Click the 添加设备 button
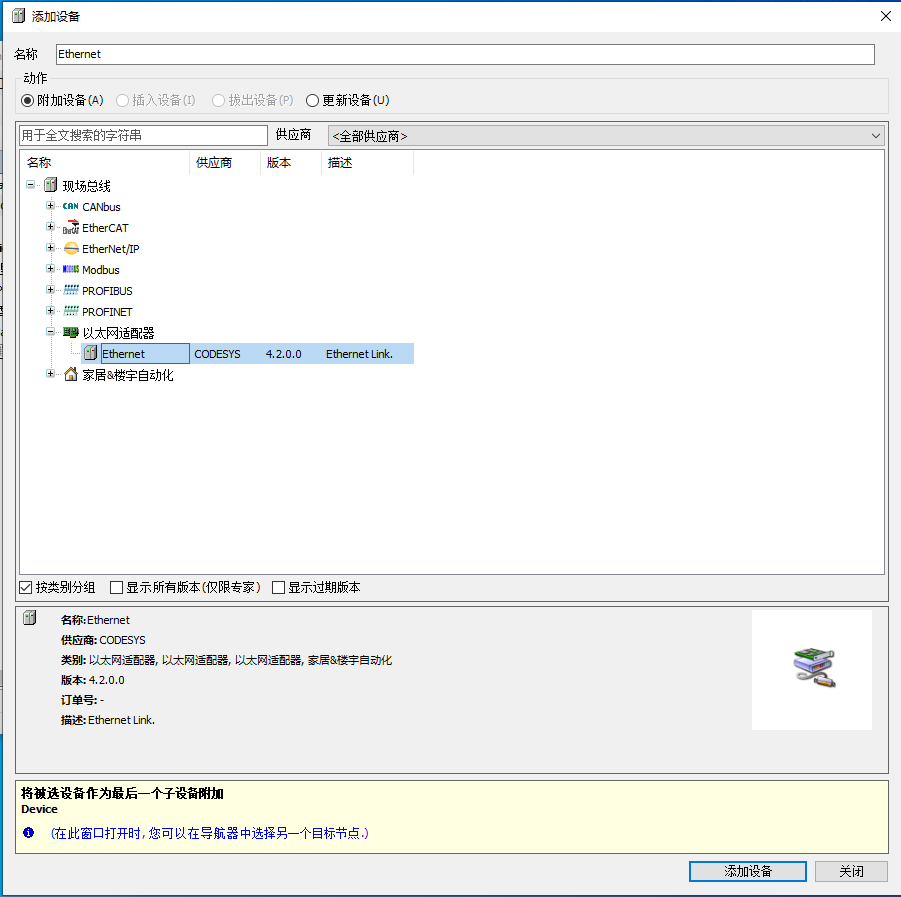The image size is (901, 897). coord(748,871)
